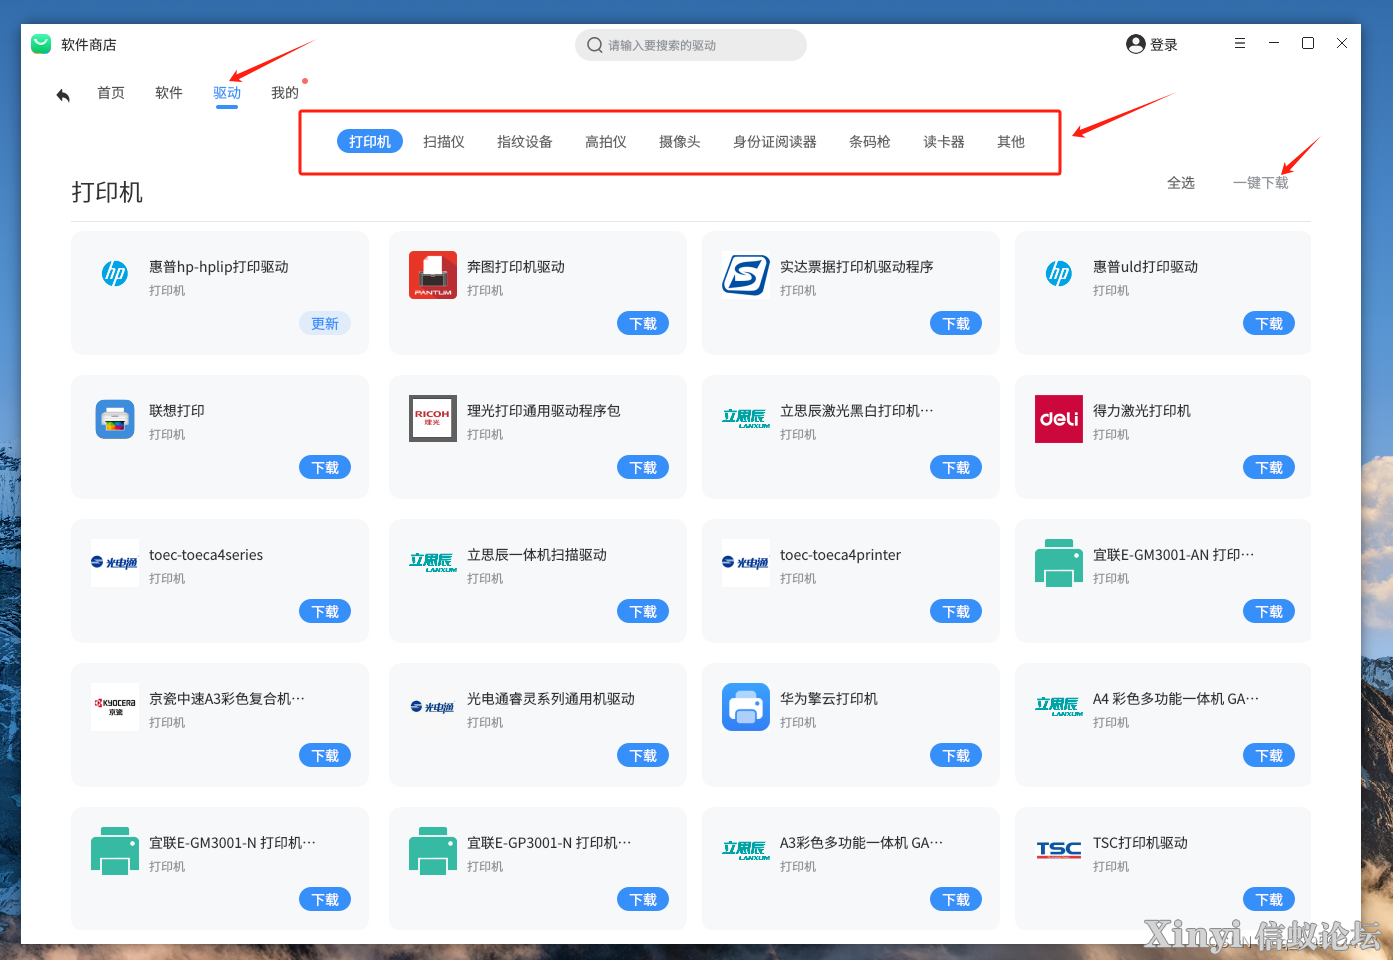The image size is (1393, 960).
Task: Download the 惠普uld打印驱动
Action: (x=1269, y=324)
